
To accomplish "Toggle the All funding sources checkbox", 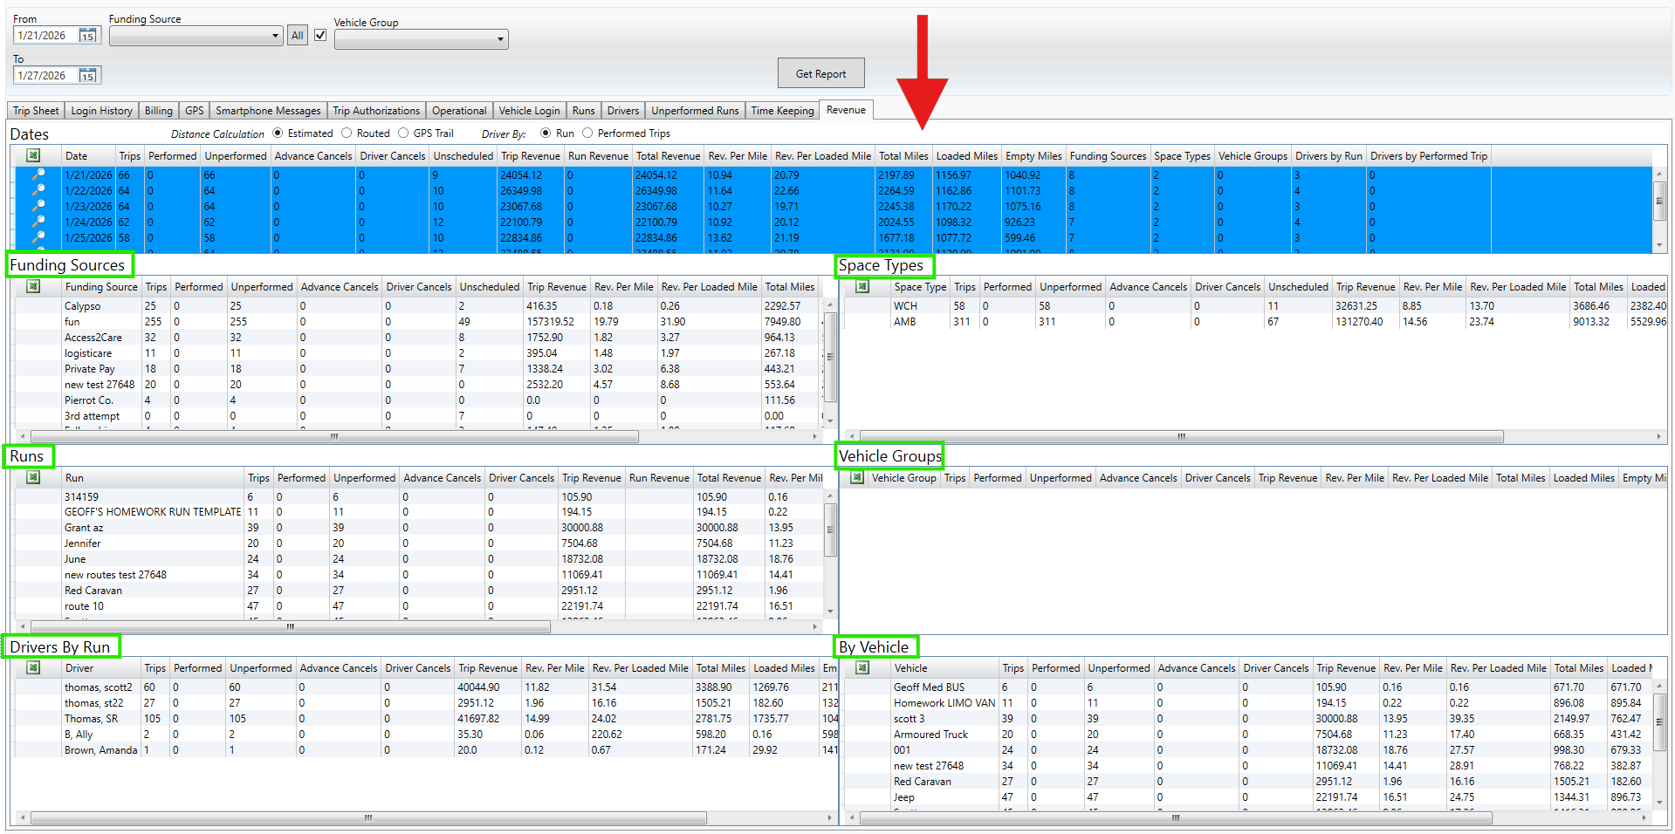I will tap(320, 35).
